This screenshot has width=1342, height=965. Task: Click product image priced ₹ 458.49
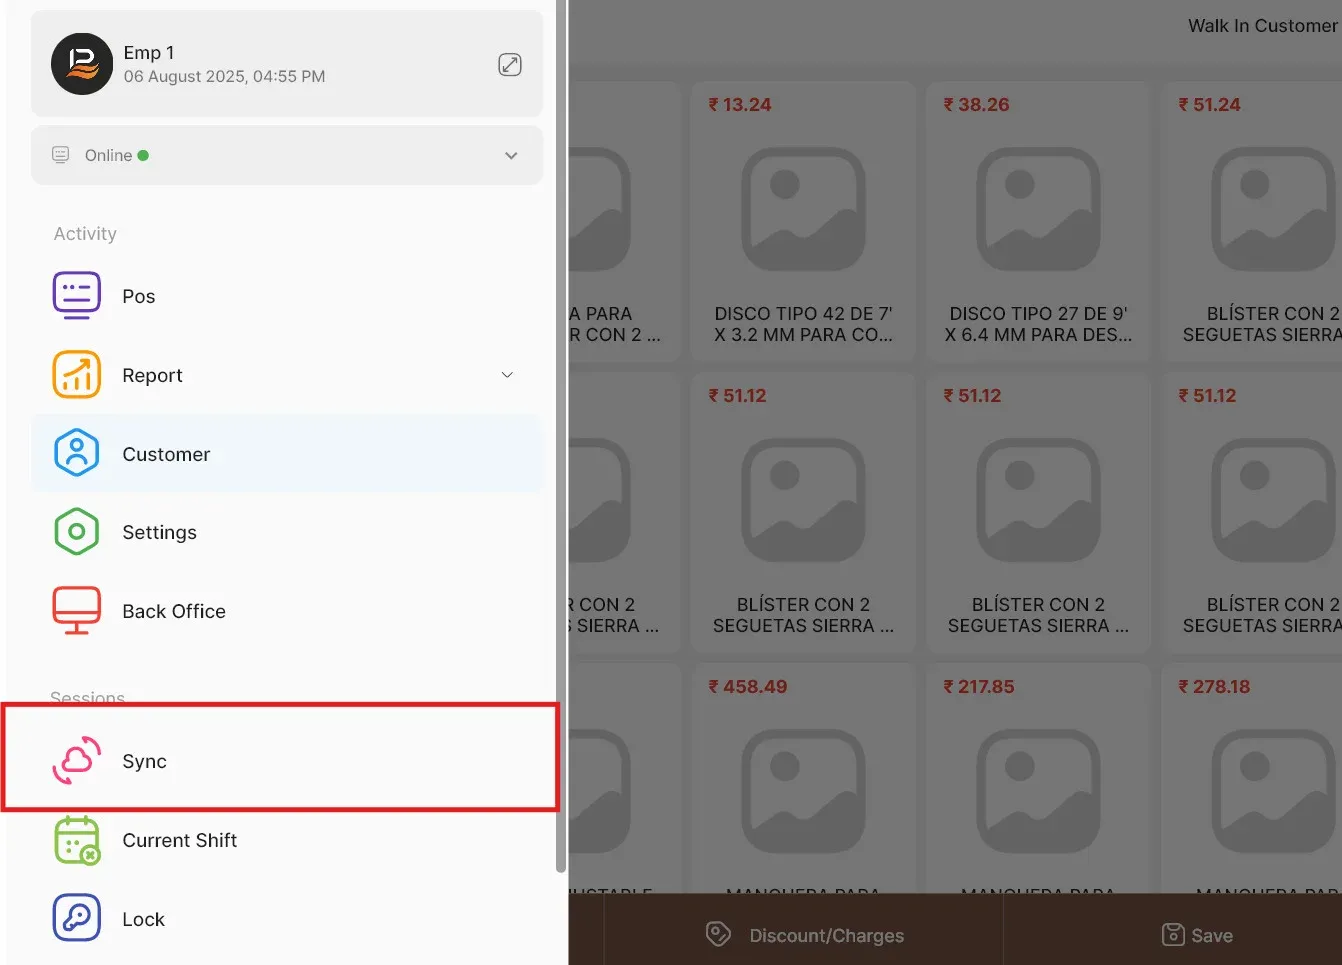[x=803, y=791]
